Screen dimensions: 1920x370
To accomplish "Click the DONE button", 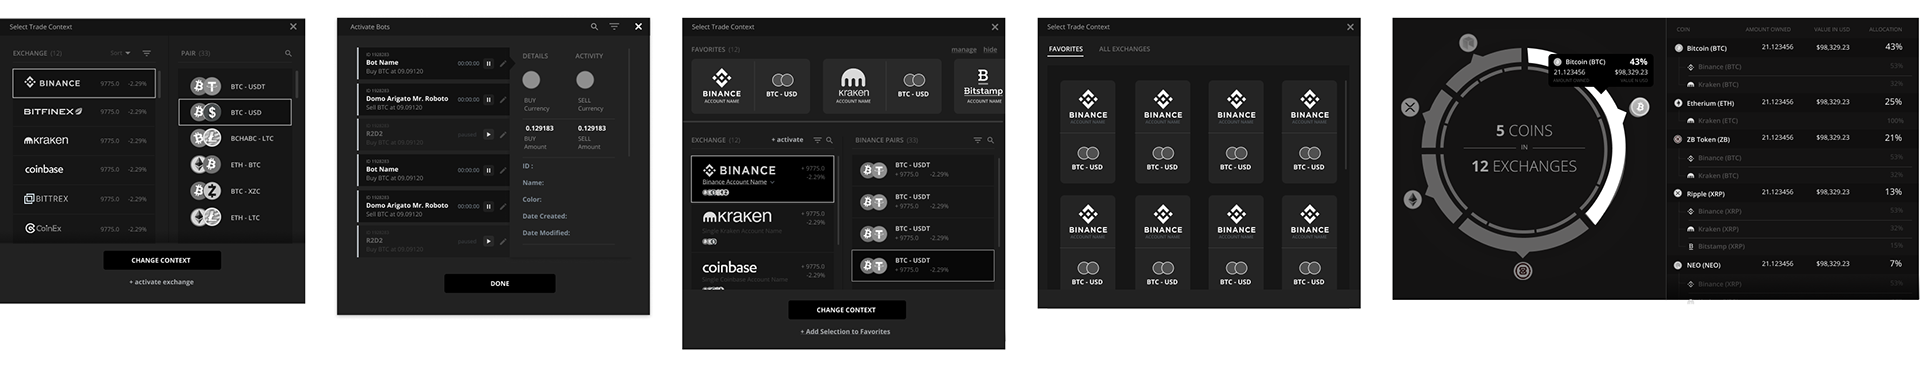I will (500, 283).
